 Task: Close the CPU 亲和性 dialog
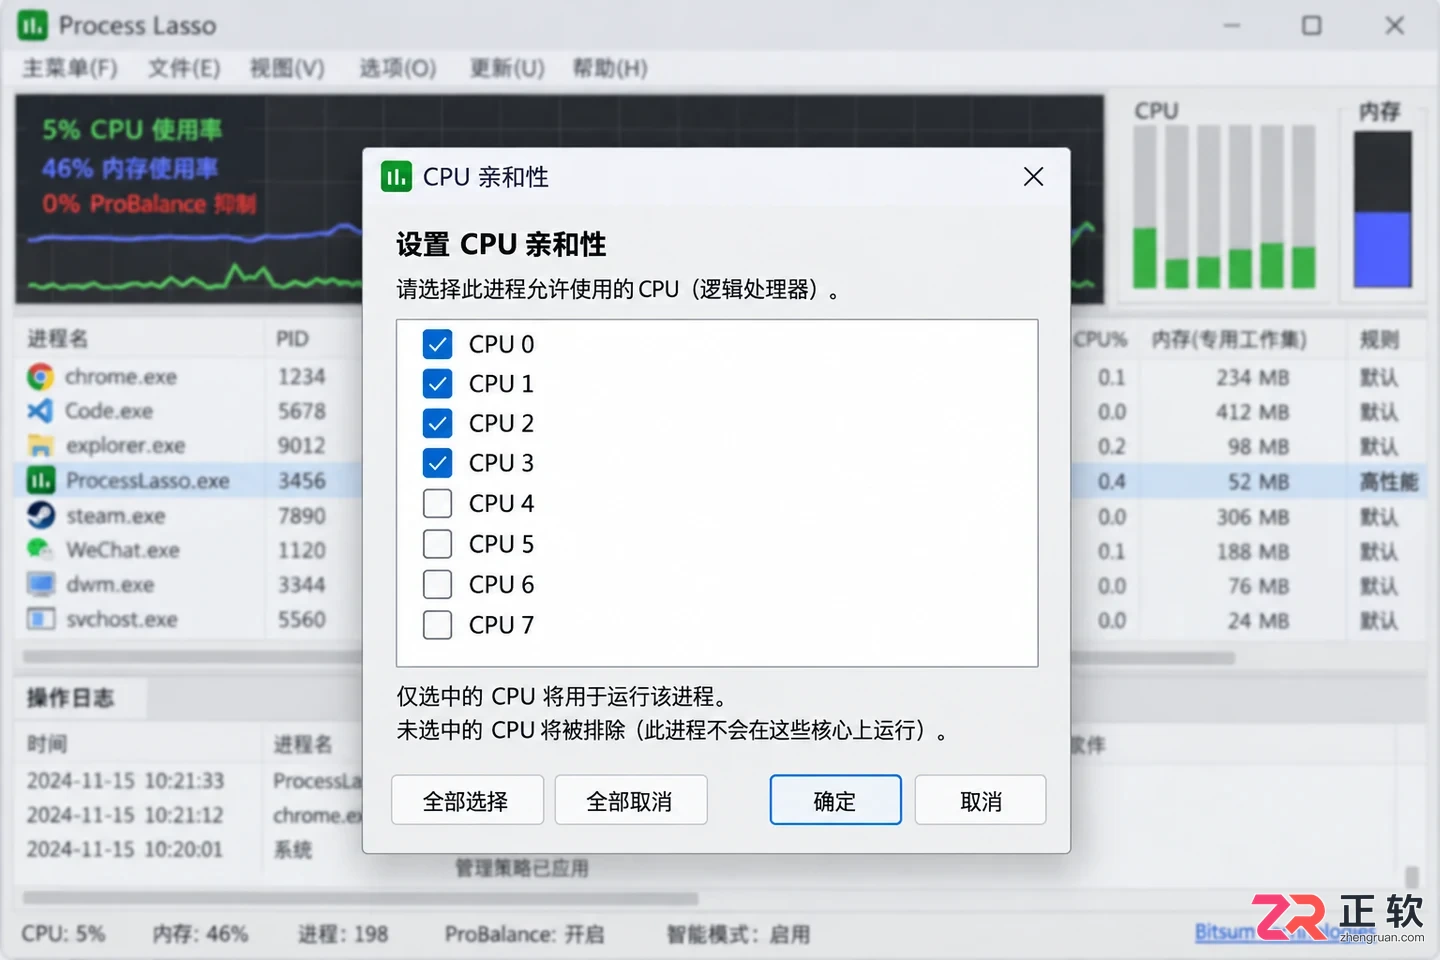click(x=1034, y=177)
